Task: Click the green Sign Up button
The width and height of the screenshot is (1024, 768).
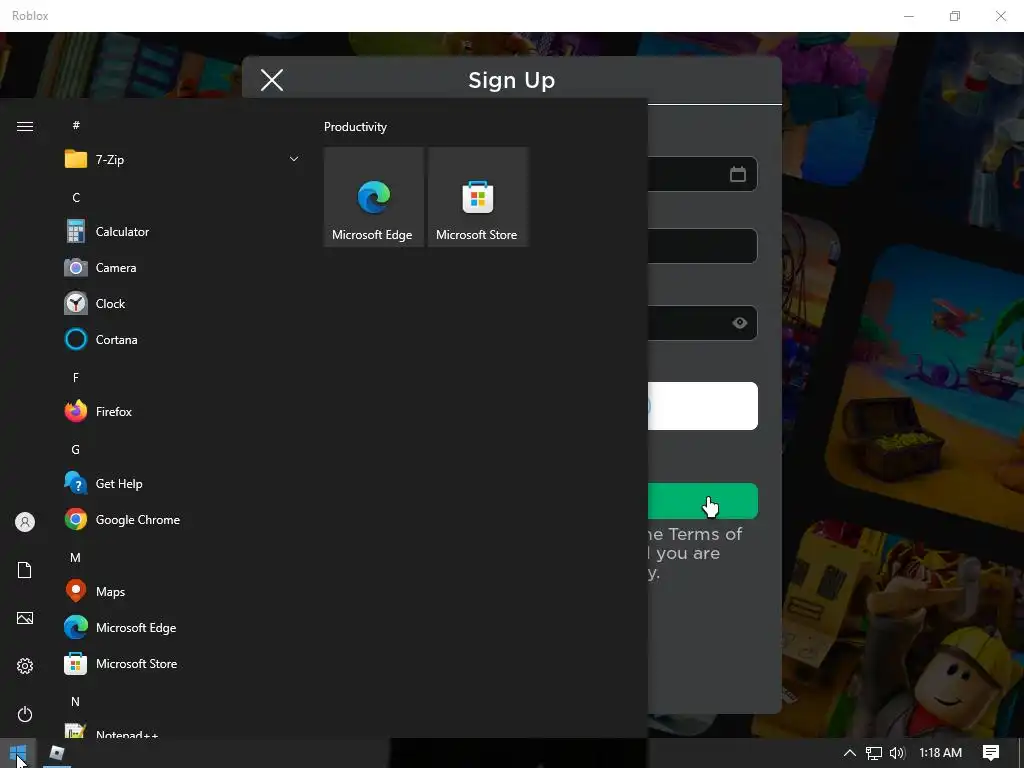Action: click(703, 501)
